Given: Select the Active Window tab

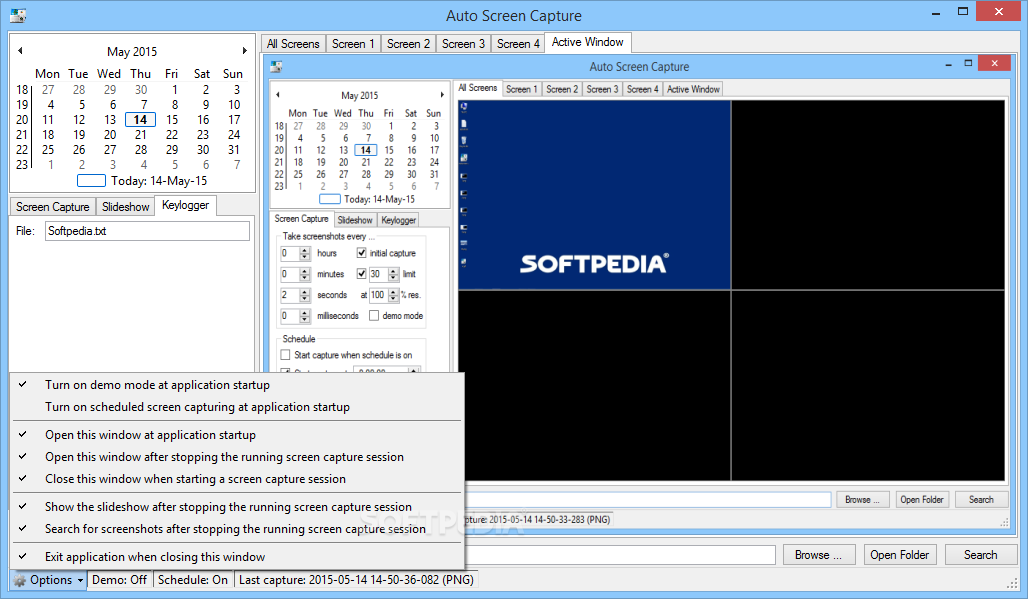Looking at the screenshot, I should tap(587, 42).
